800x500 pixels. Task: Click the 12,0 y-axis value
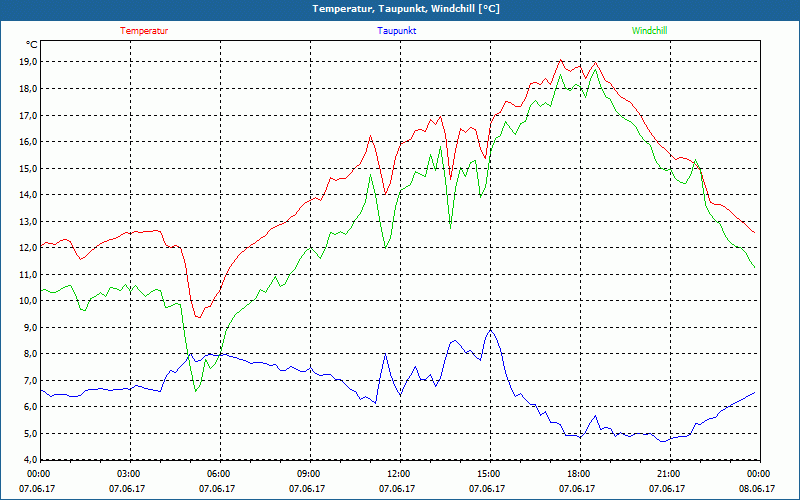click(x=29, y=248)
